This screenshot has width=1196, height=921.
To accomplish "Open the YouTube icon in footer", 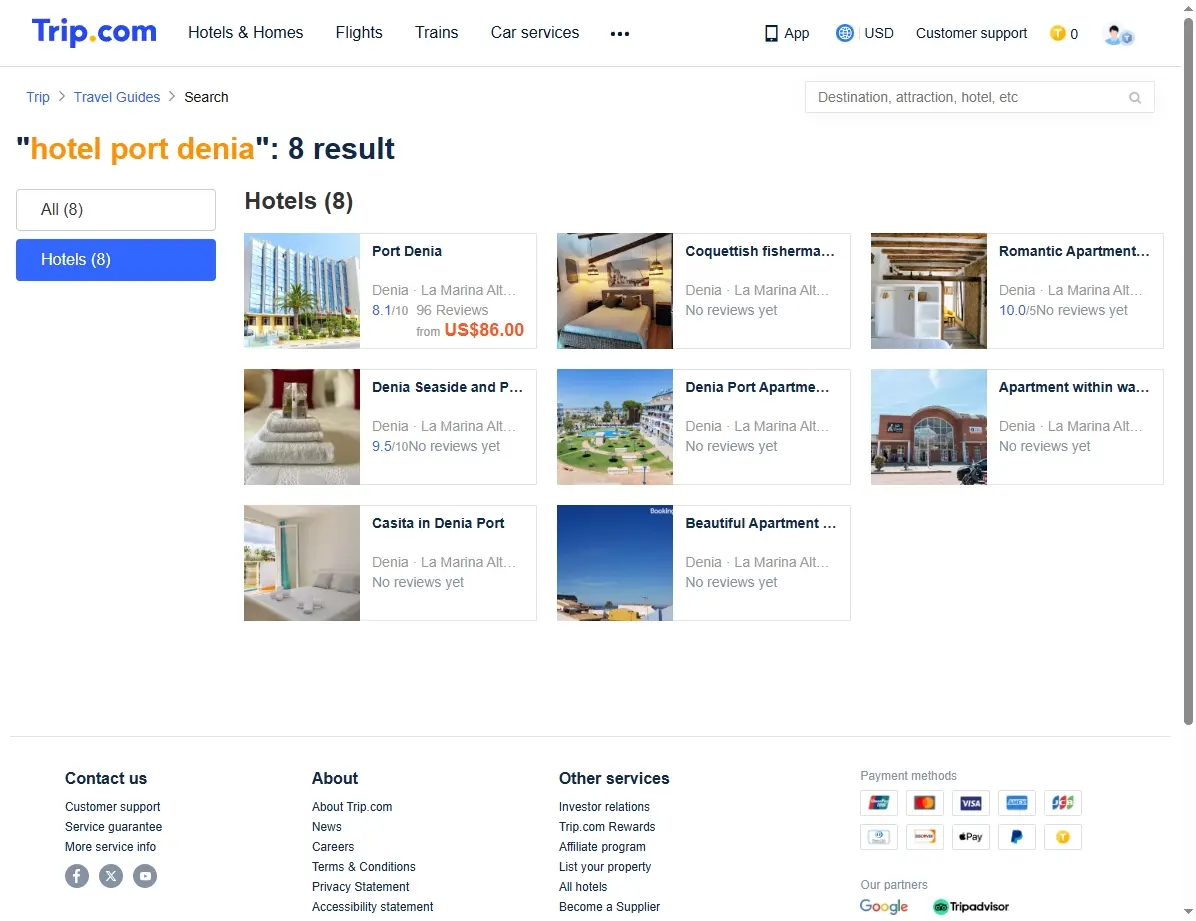I will click(x=145, y=875).
